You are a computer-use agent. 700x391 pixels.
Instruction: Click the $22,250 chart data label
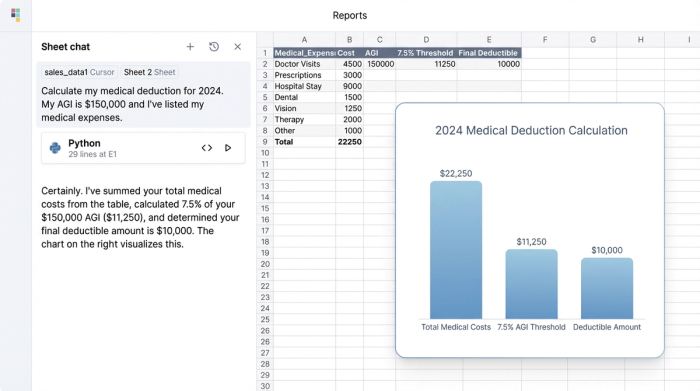point(456,174)
